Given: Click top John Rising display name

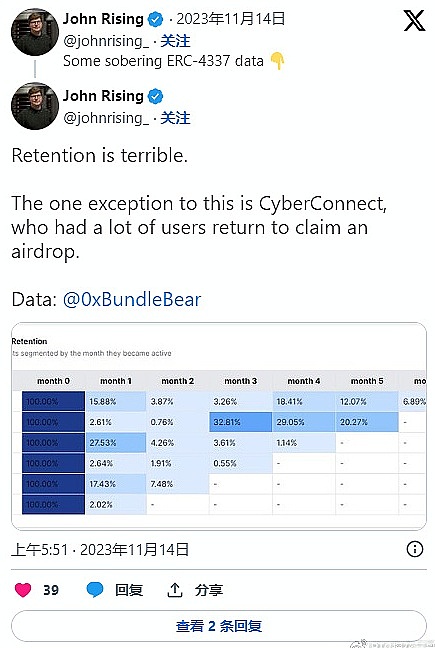Looking at the screenshot, I should pos(103,19).
